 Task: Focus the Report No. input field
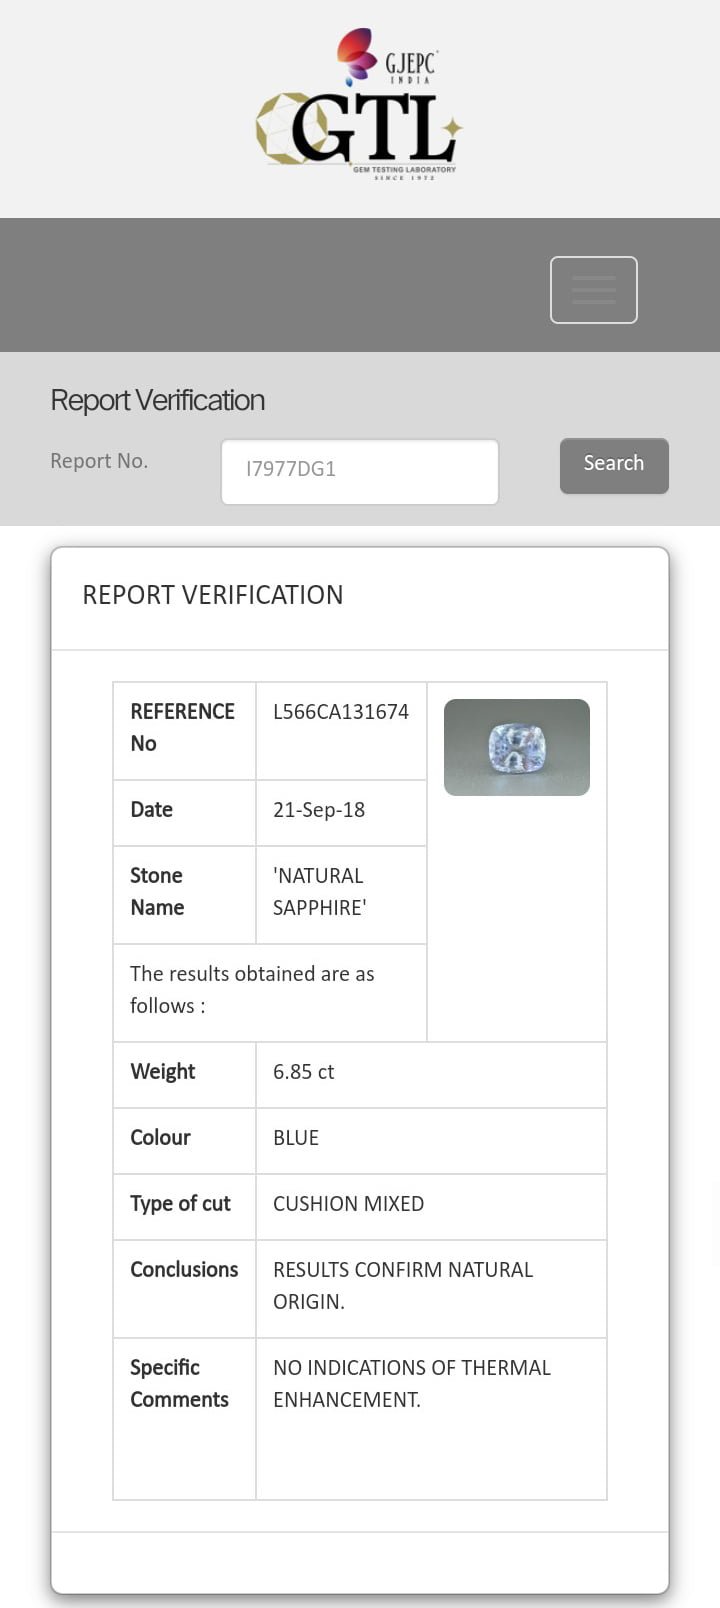coord(360,471)
